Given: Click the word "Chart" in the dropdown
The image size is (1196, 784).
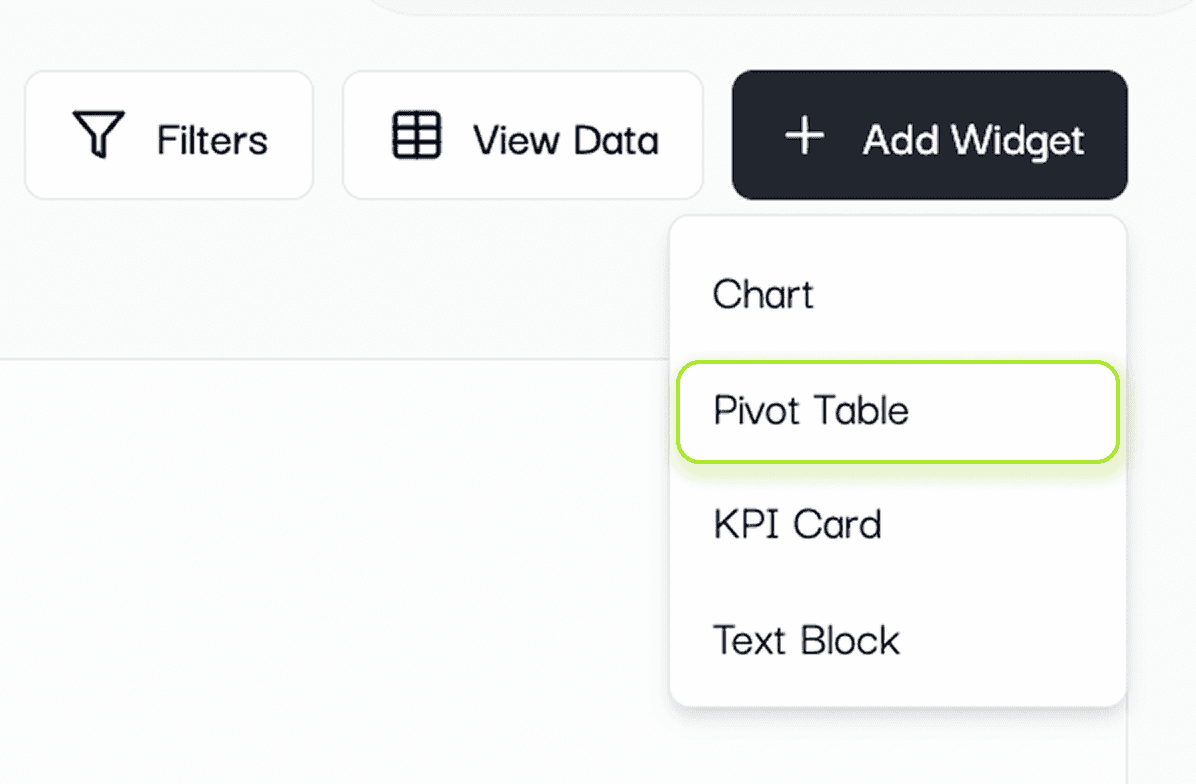Looking at the screenshot, I should tap(763, 295).
